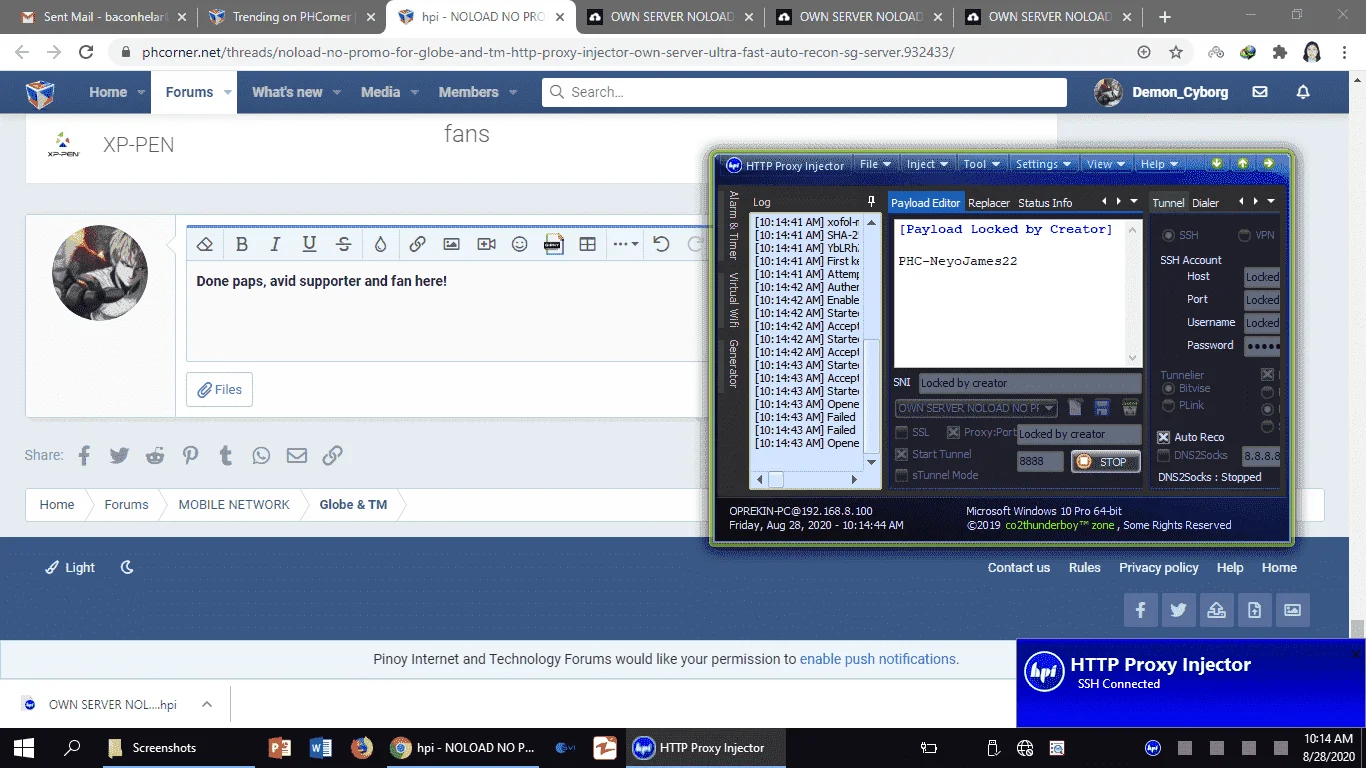Toggle the Start Tunnel checkbox
Image resolution: width=1366 pixels, height=768 pixels.
[x=902, y=454]
